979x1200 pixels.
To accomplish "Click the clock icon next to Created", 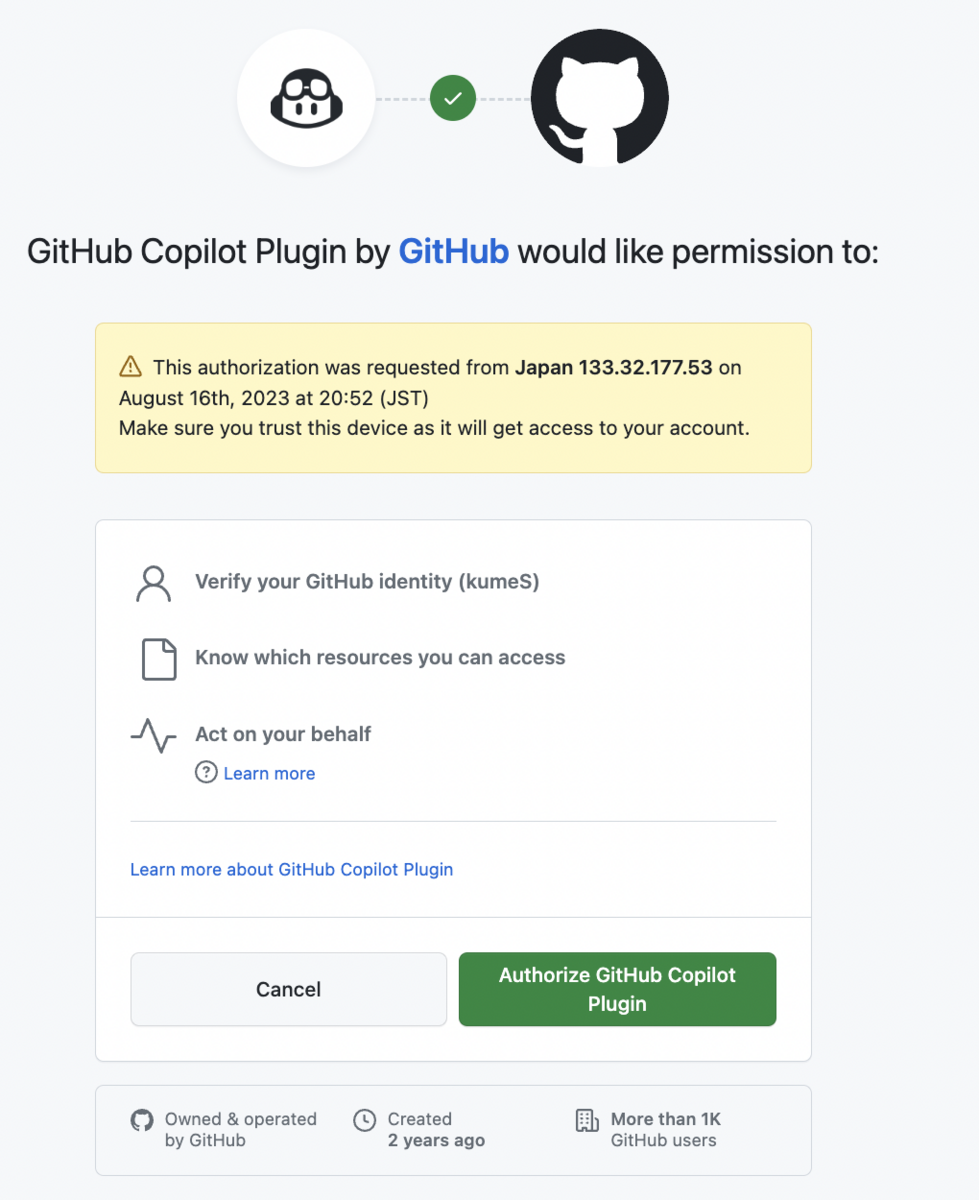I will pos(365,1120).
